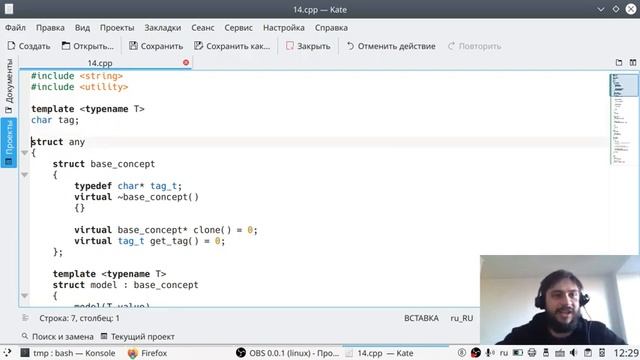Click the Сохранить disk icon
This screenshot has height=360, width=640.
click(133, 46)
